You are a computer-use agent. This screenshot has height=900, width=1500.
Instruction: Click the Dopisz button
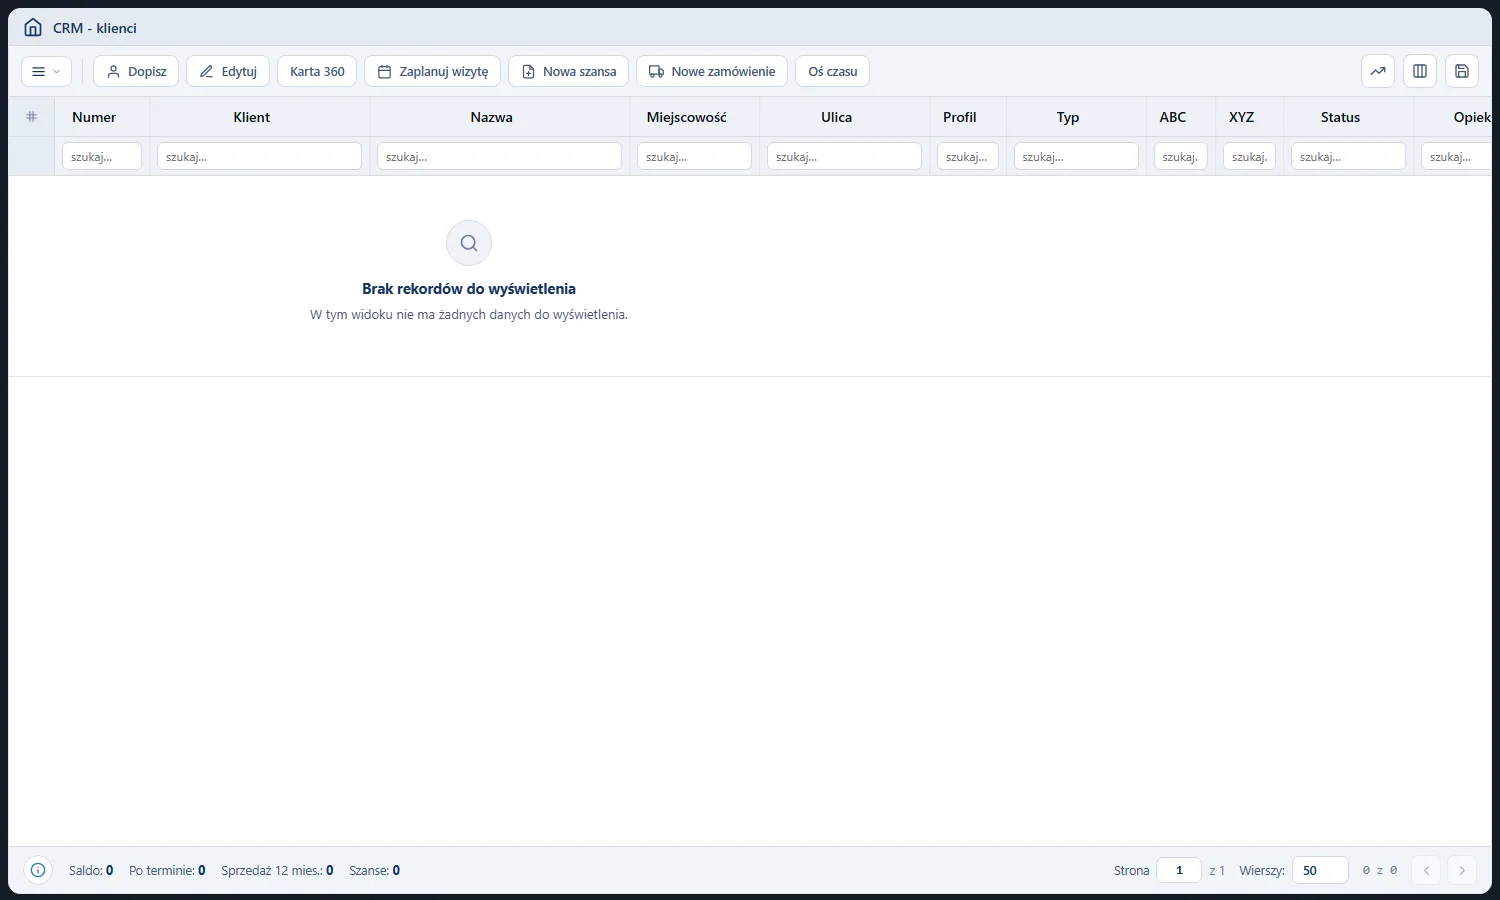click(x=136, y=71)
